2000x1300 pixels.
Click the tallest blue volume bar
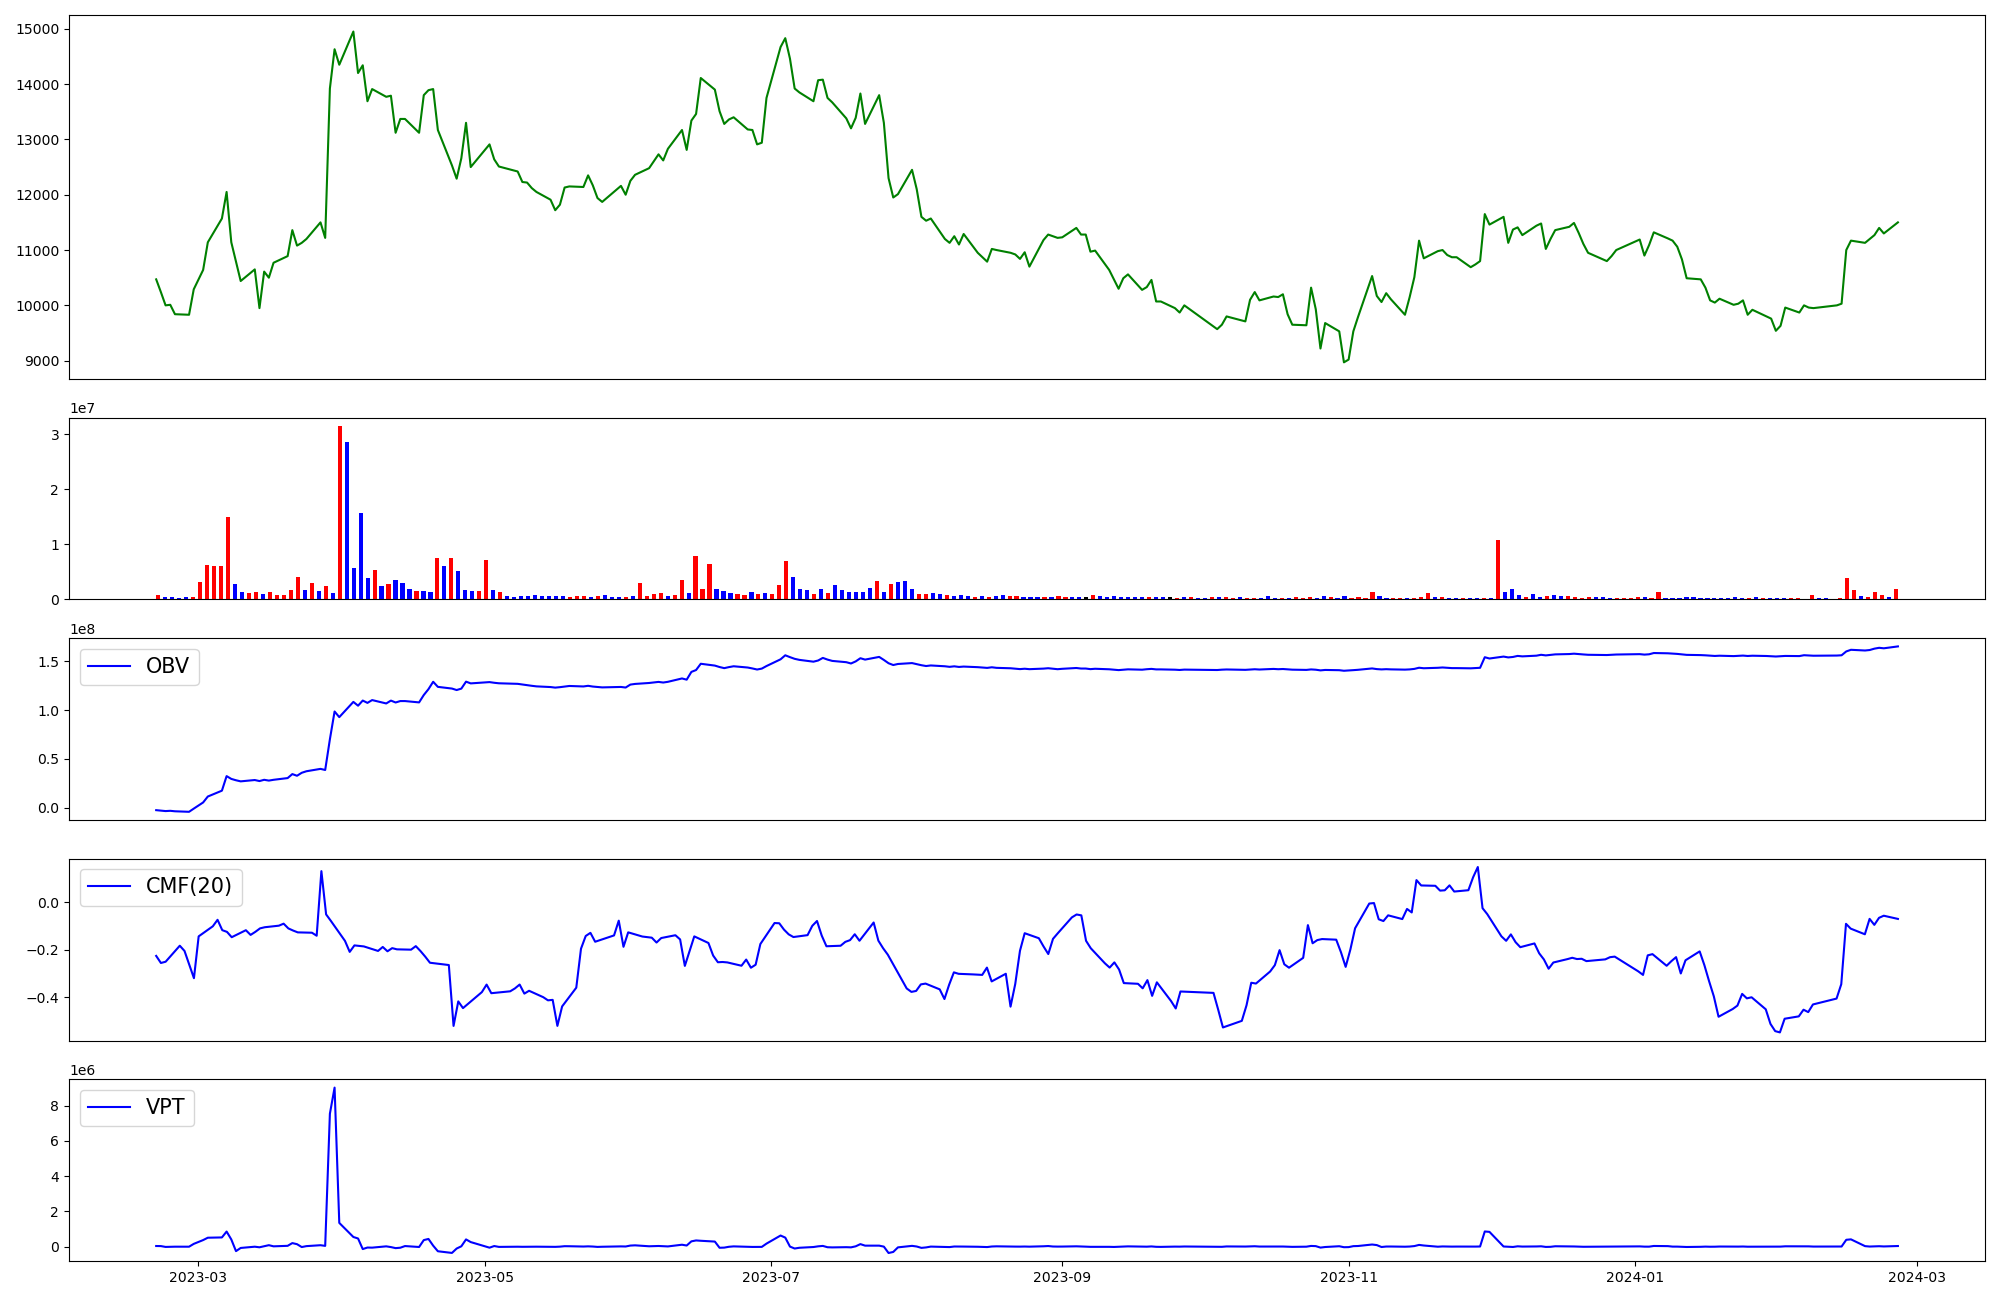click(347, 520)
